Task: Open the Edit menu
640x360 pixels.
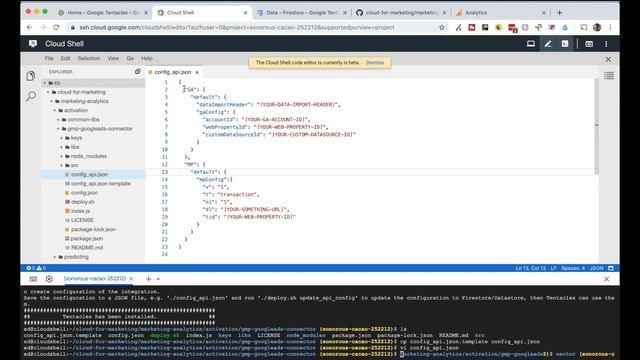Action: click(65, 58)
